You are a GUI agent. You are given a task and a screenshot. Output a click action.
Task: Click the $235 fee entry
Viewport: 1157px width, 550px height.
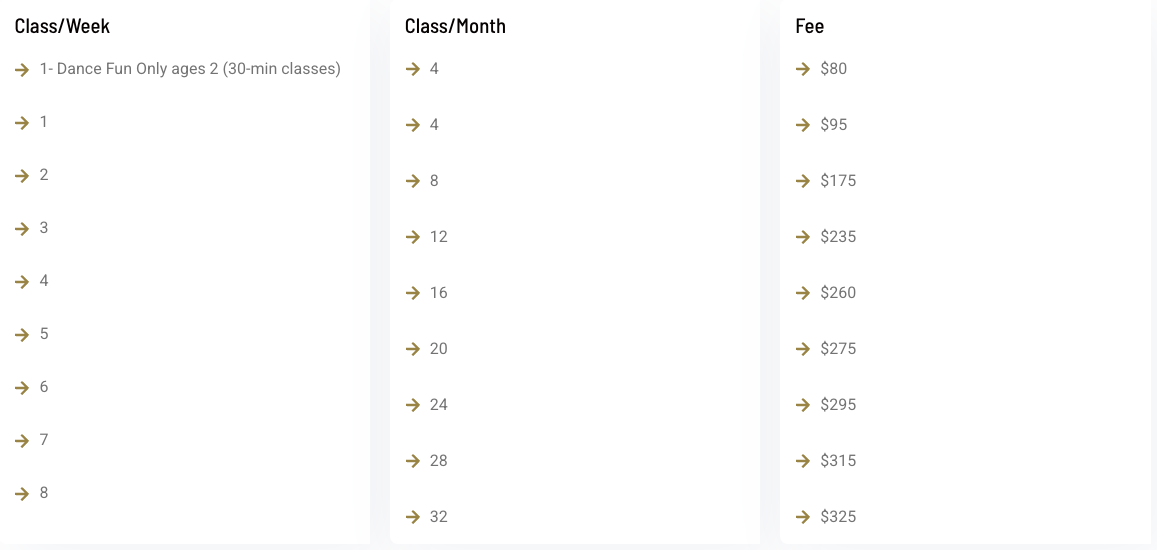click(838, 237)
